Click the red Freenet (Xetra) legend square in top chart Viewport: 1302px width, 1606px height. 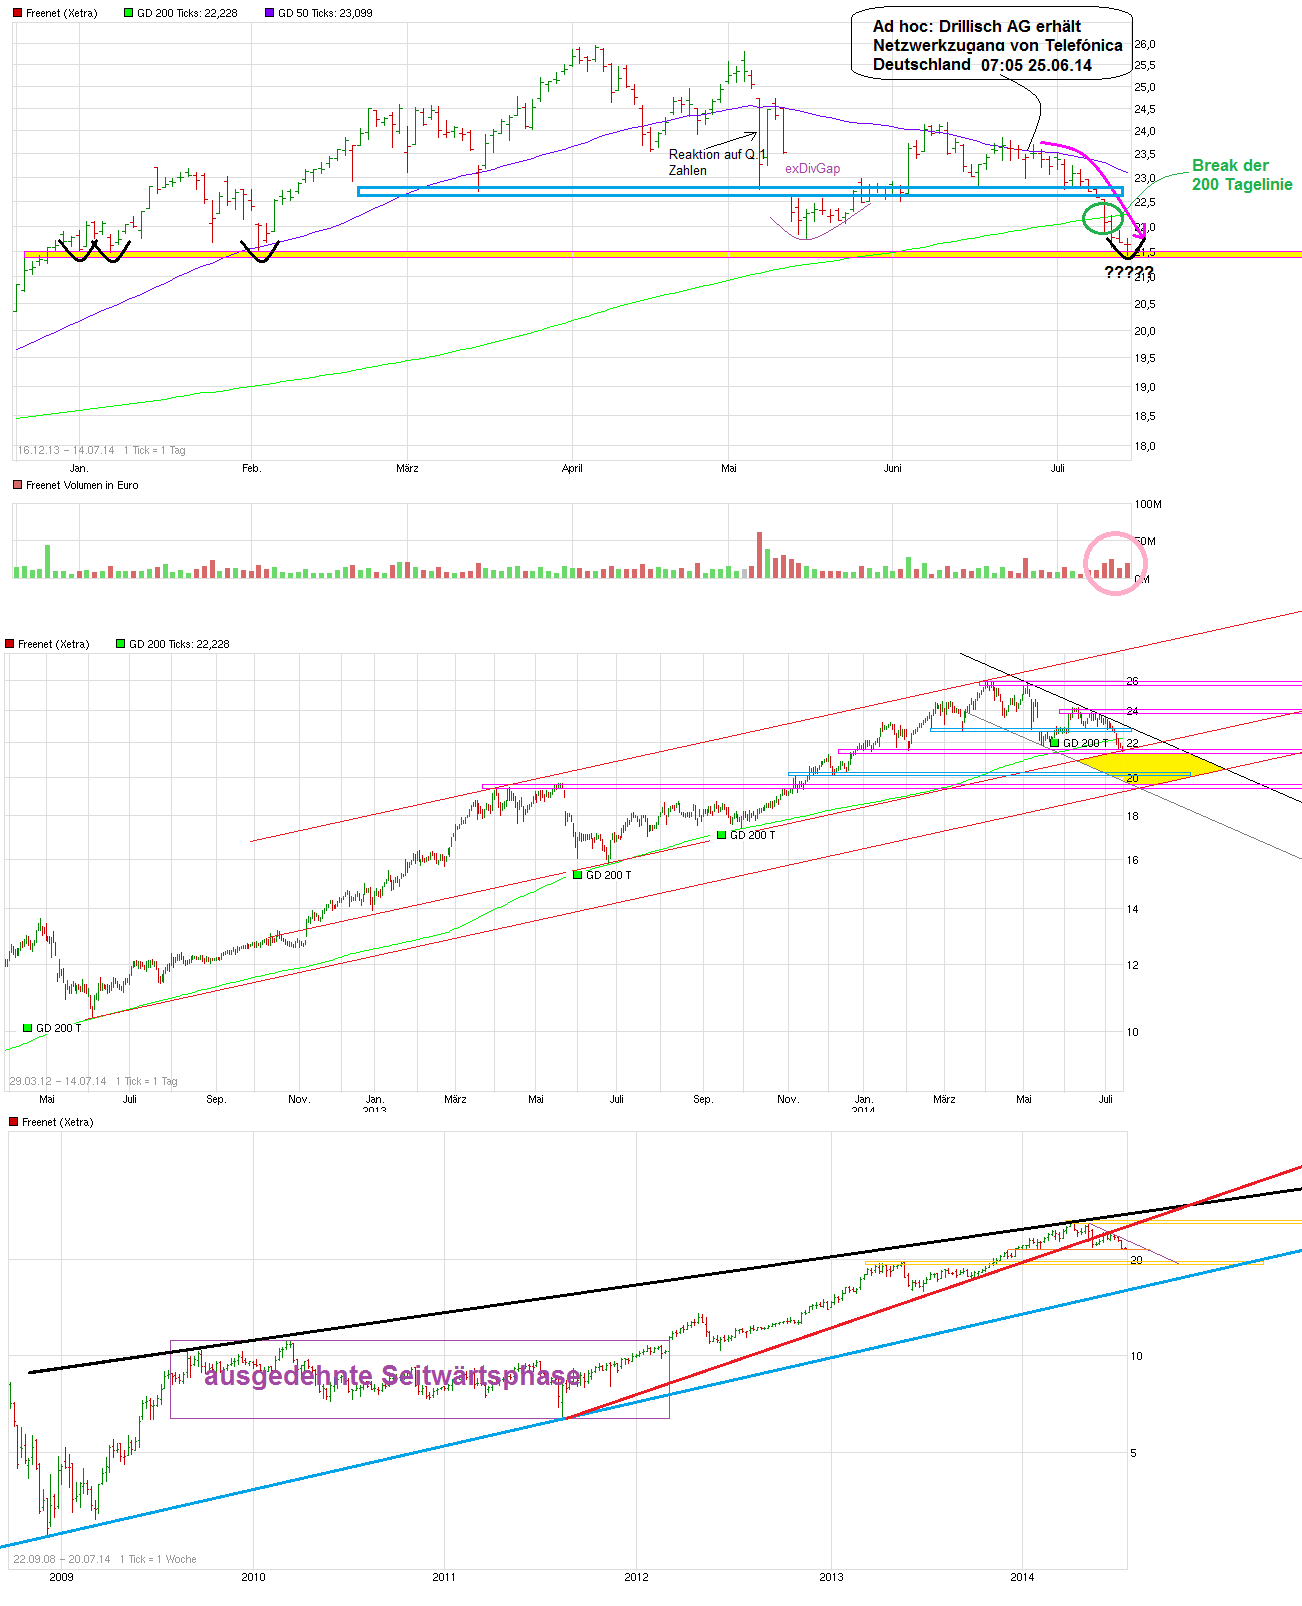17,13
